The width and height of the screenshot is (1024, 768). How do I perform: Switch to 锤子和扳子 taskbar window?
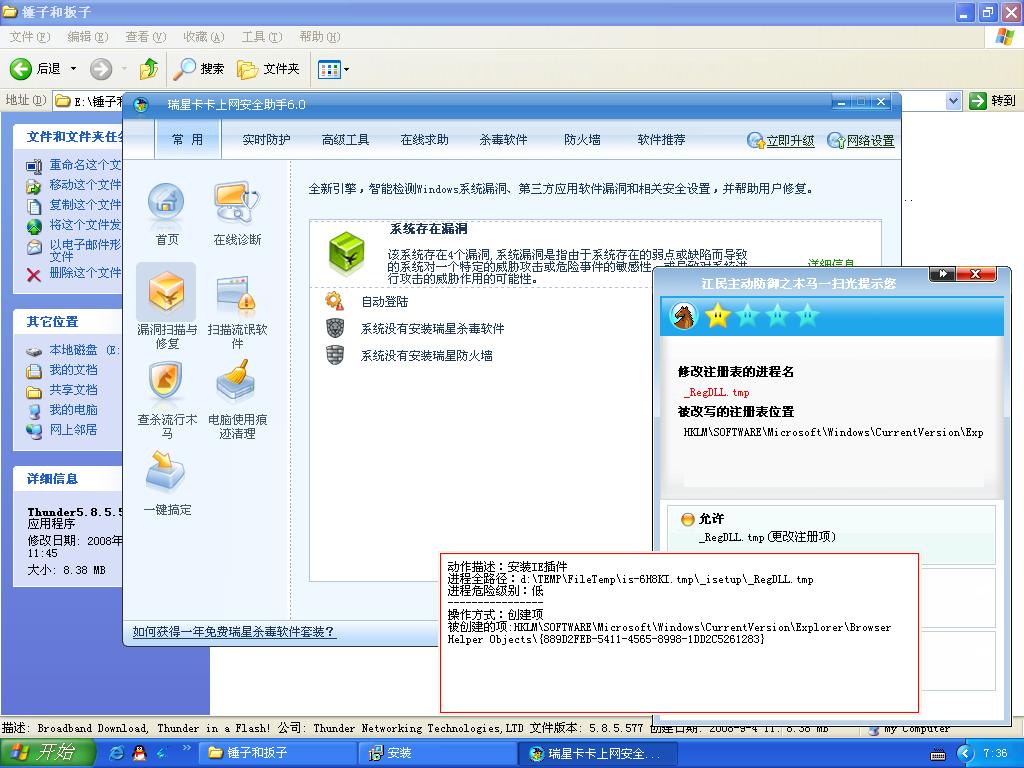point(279,753)
